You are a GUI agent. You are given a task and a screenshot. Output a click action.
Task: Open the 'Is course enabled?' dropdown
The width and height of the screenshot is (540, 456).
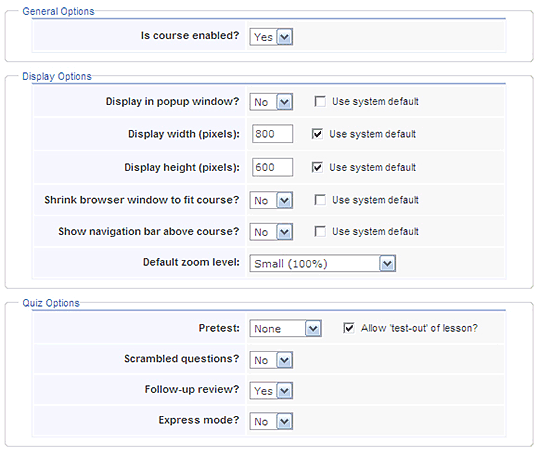click(x=271, y=37)
